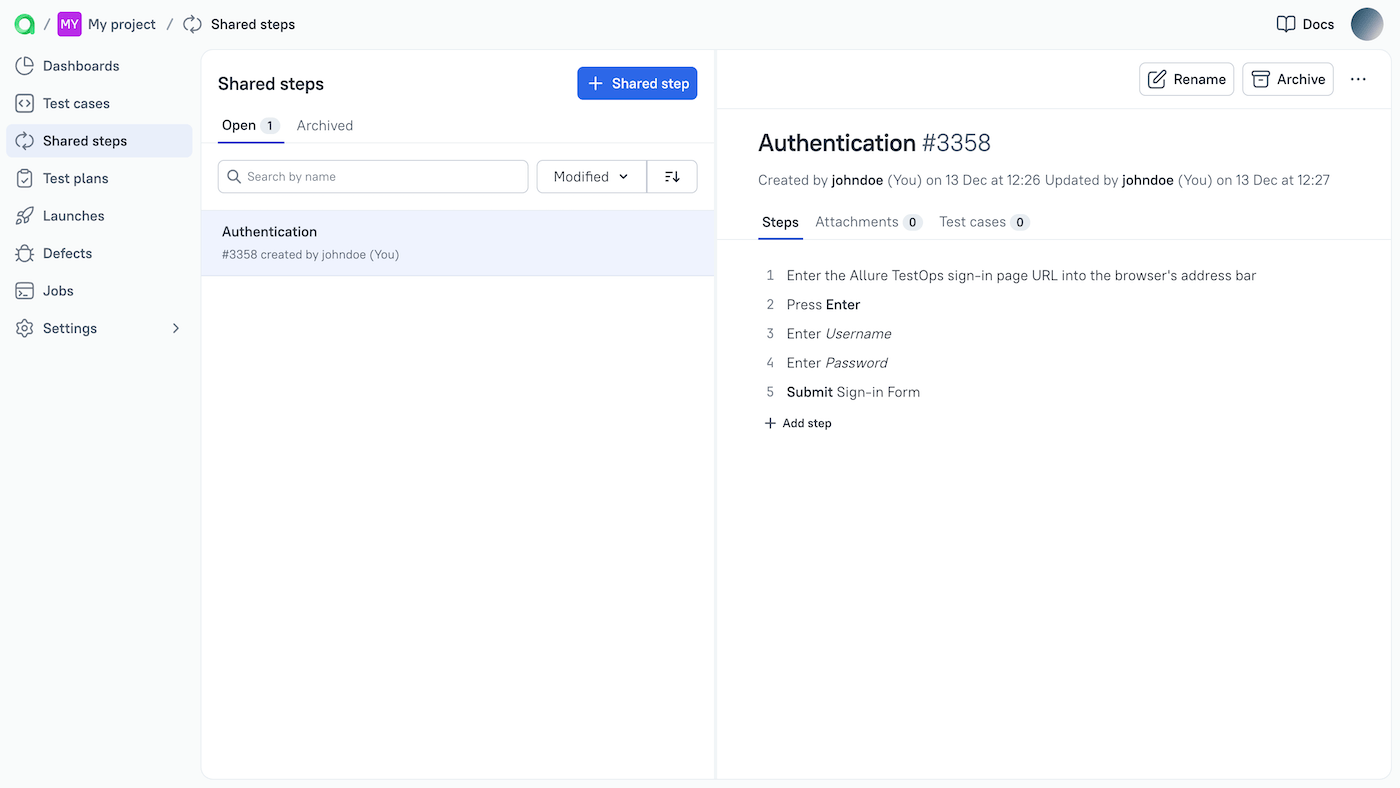Switch to the Archived tab
1400x788 pixels.
click(x=324, y=125)
